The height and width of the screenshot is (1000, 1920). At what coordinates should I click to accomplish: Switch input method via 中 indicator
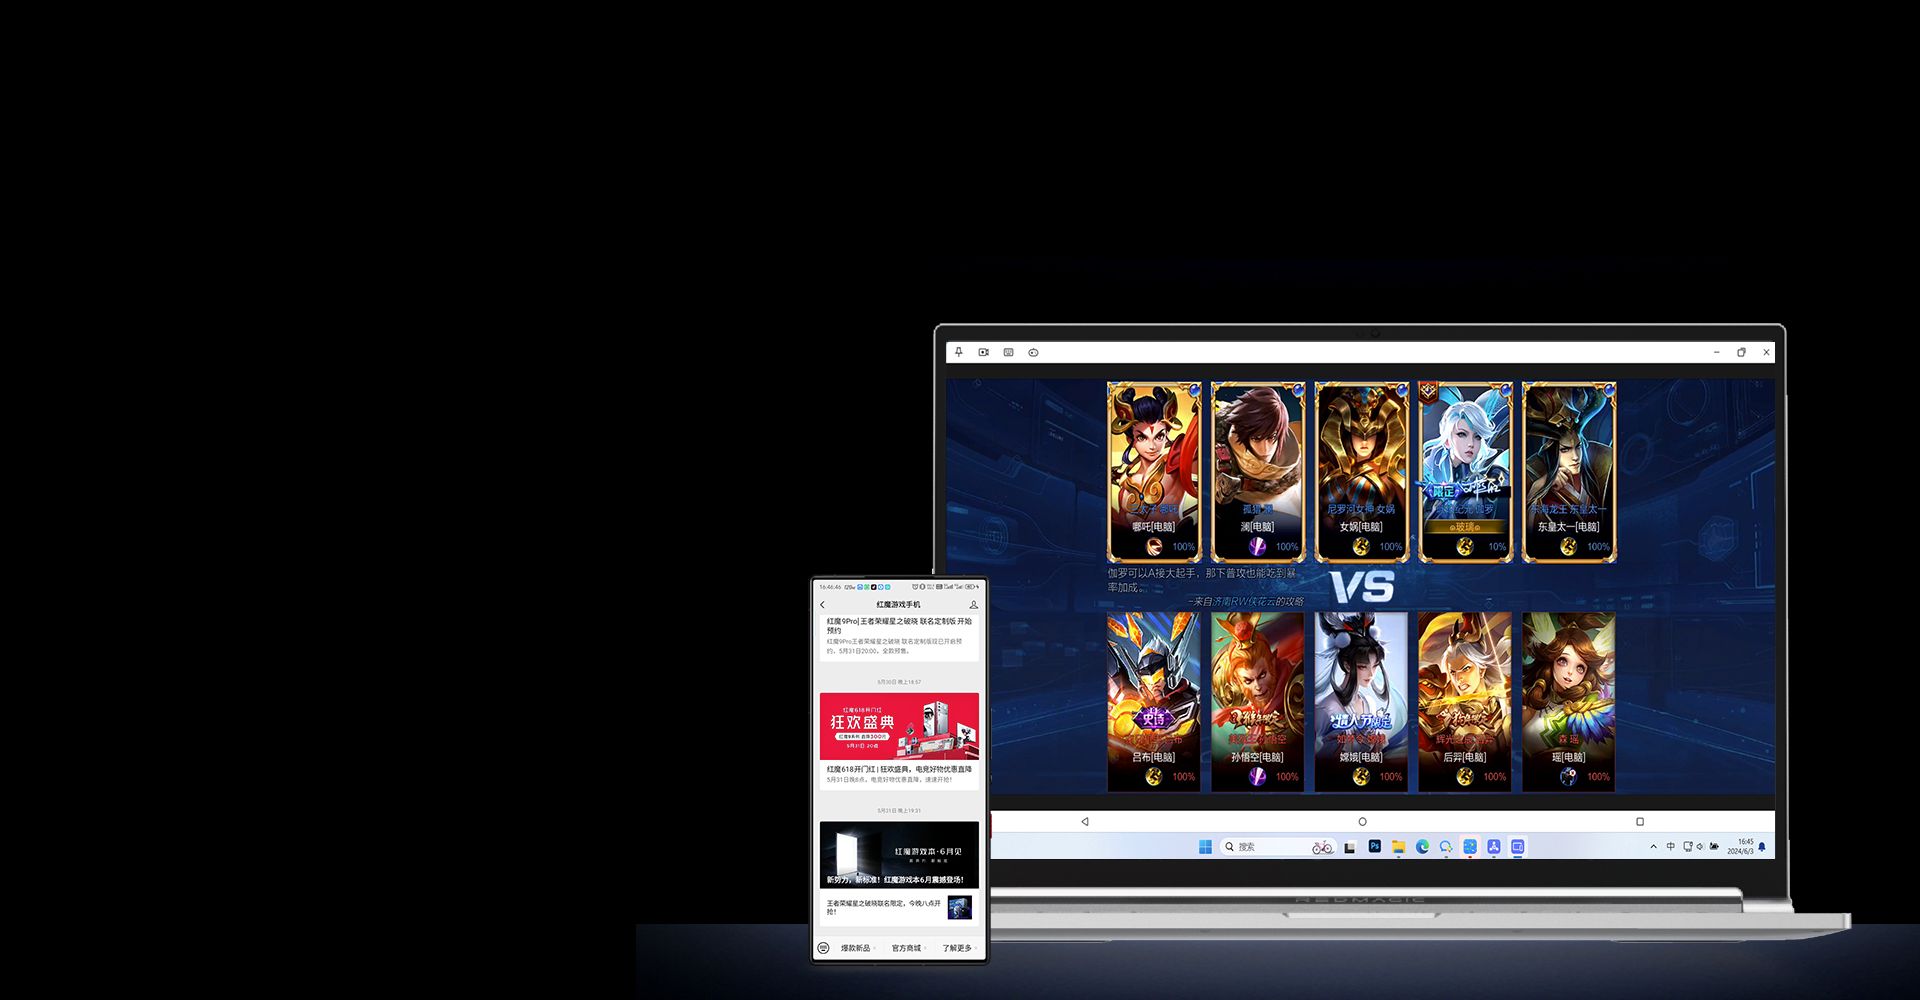coord(1670,847)
